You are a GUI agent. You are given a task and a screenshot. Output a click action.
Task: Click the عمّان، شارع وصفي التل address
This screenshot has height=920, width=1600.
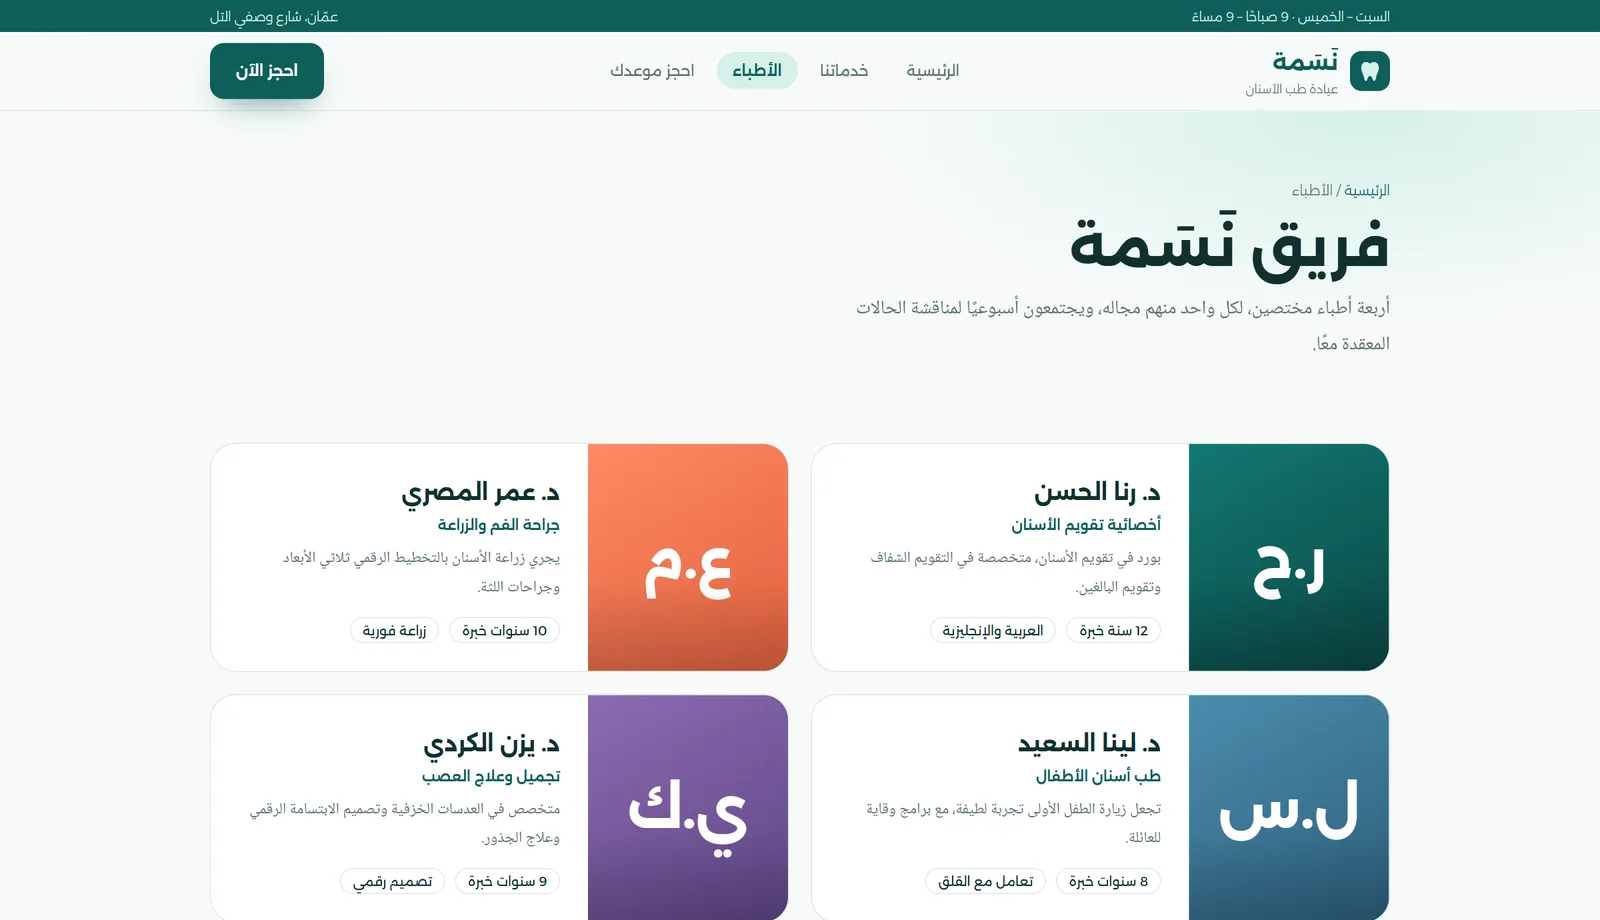tap(274, 16)
